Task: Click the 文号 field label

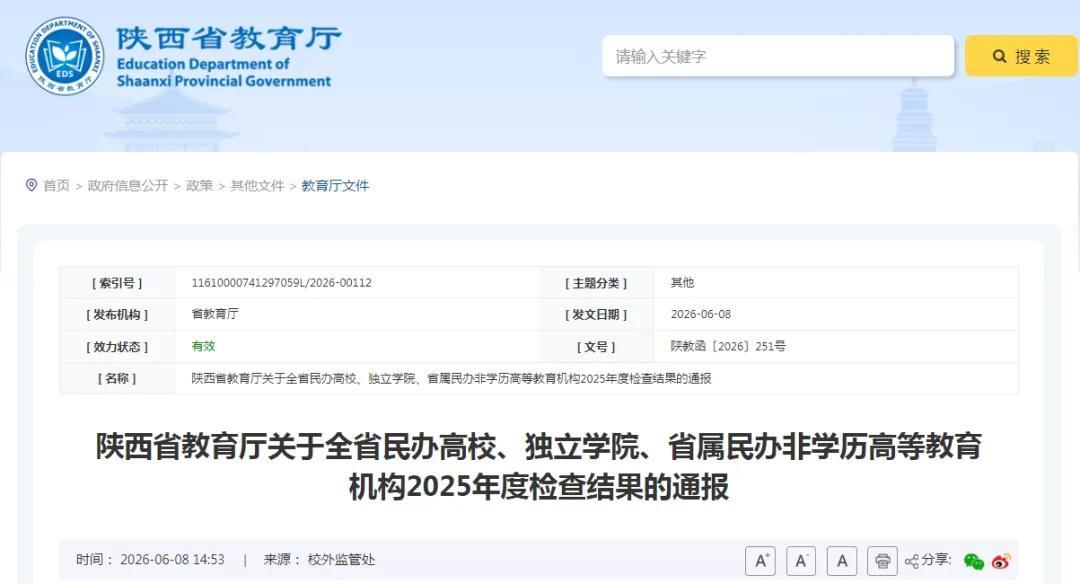Action: [596, 346]
